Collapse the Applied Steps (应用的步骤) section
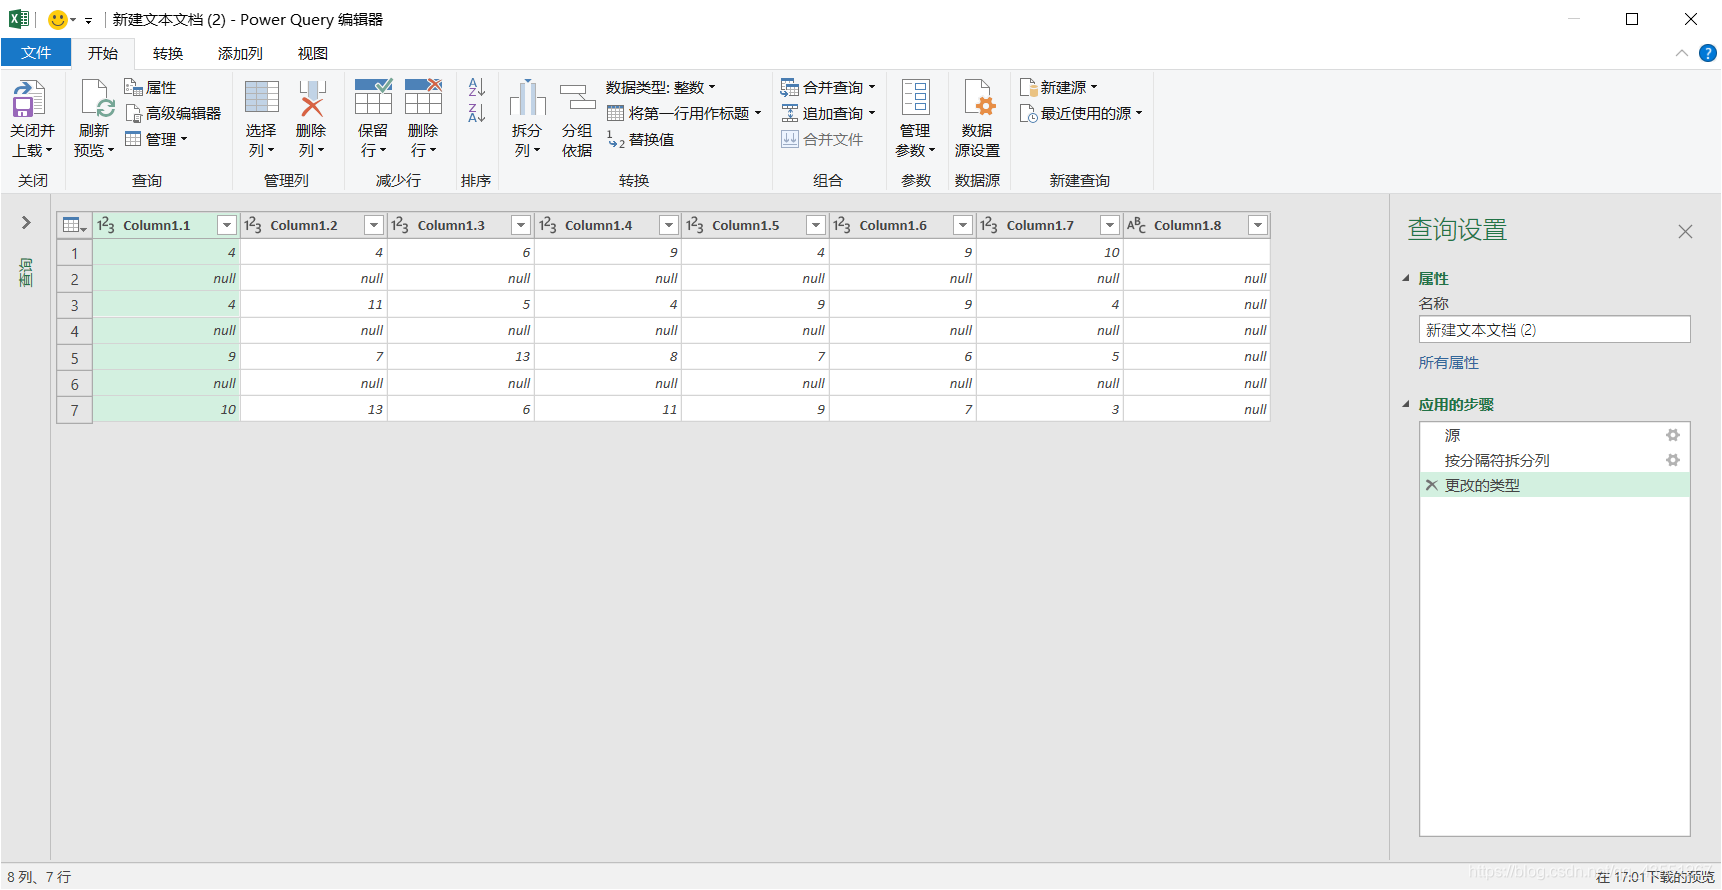Screen dimensions: 1722x890 click(x=1406, y=404)
